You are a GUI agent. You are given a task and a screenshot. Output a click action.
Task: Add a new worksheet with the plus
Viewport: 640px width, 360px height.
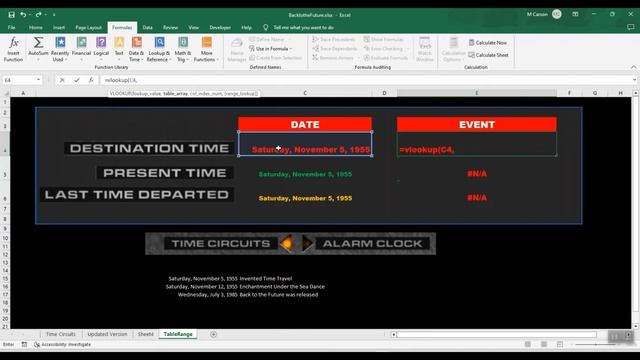[213, 334]
